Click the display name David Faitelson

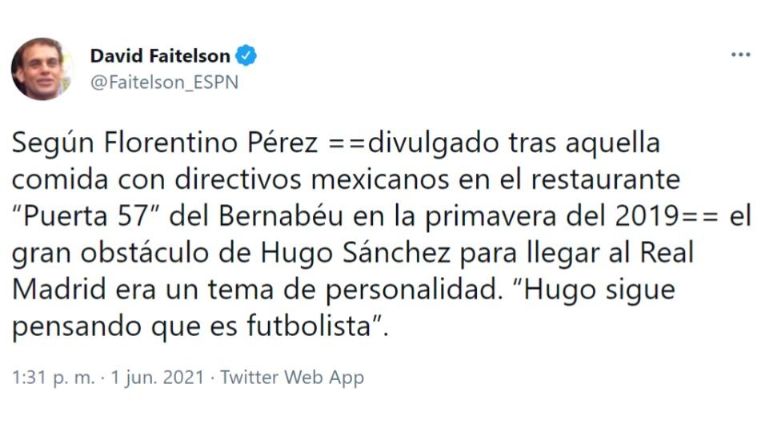tap(160, 56)
